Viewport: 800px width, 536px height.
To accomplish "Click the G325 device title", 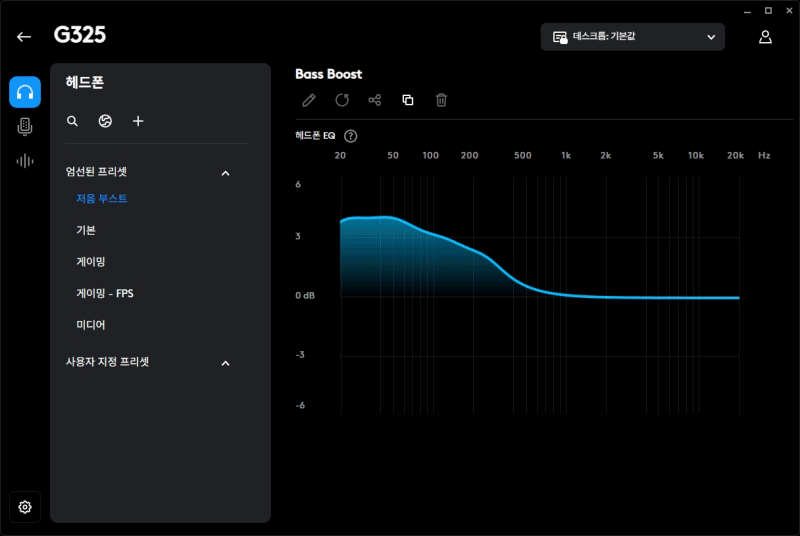I will click(x=80, y=35).
